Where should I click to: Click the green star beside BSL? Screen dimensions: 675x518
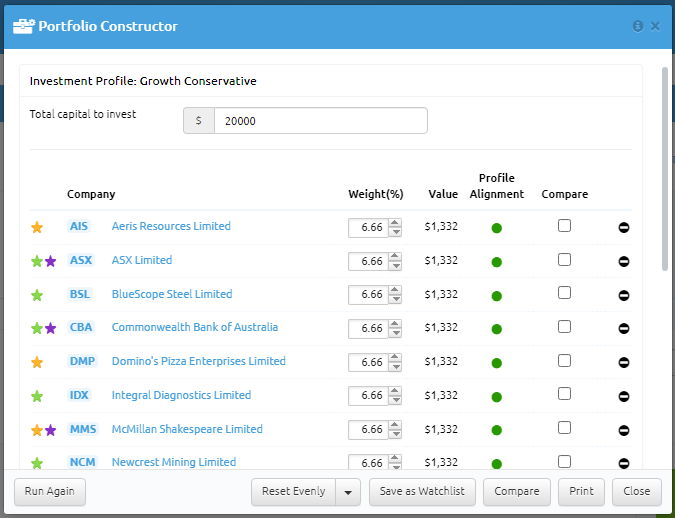coord(37,295)
